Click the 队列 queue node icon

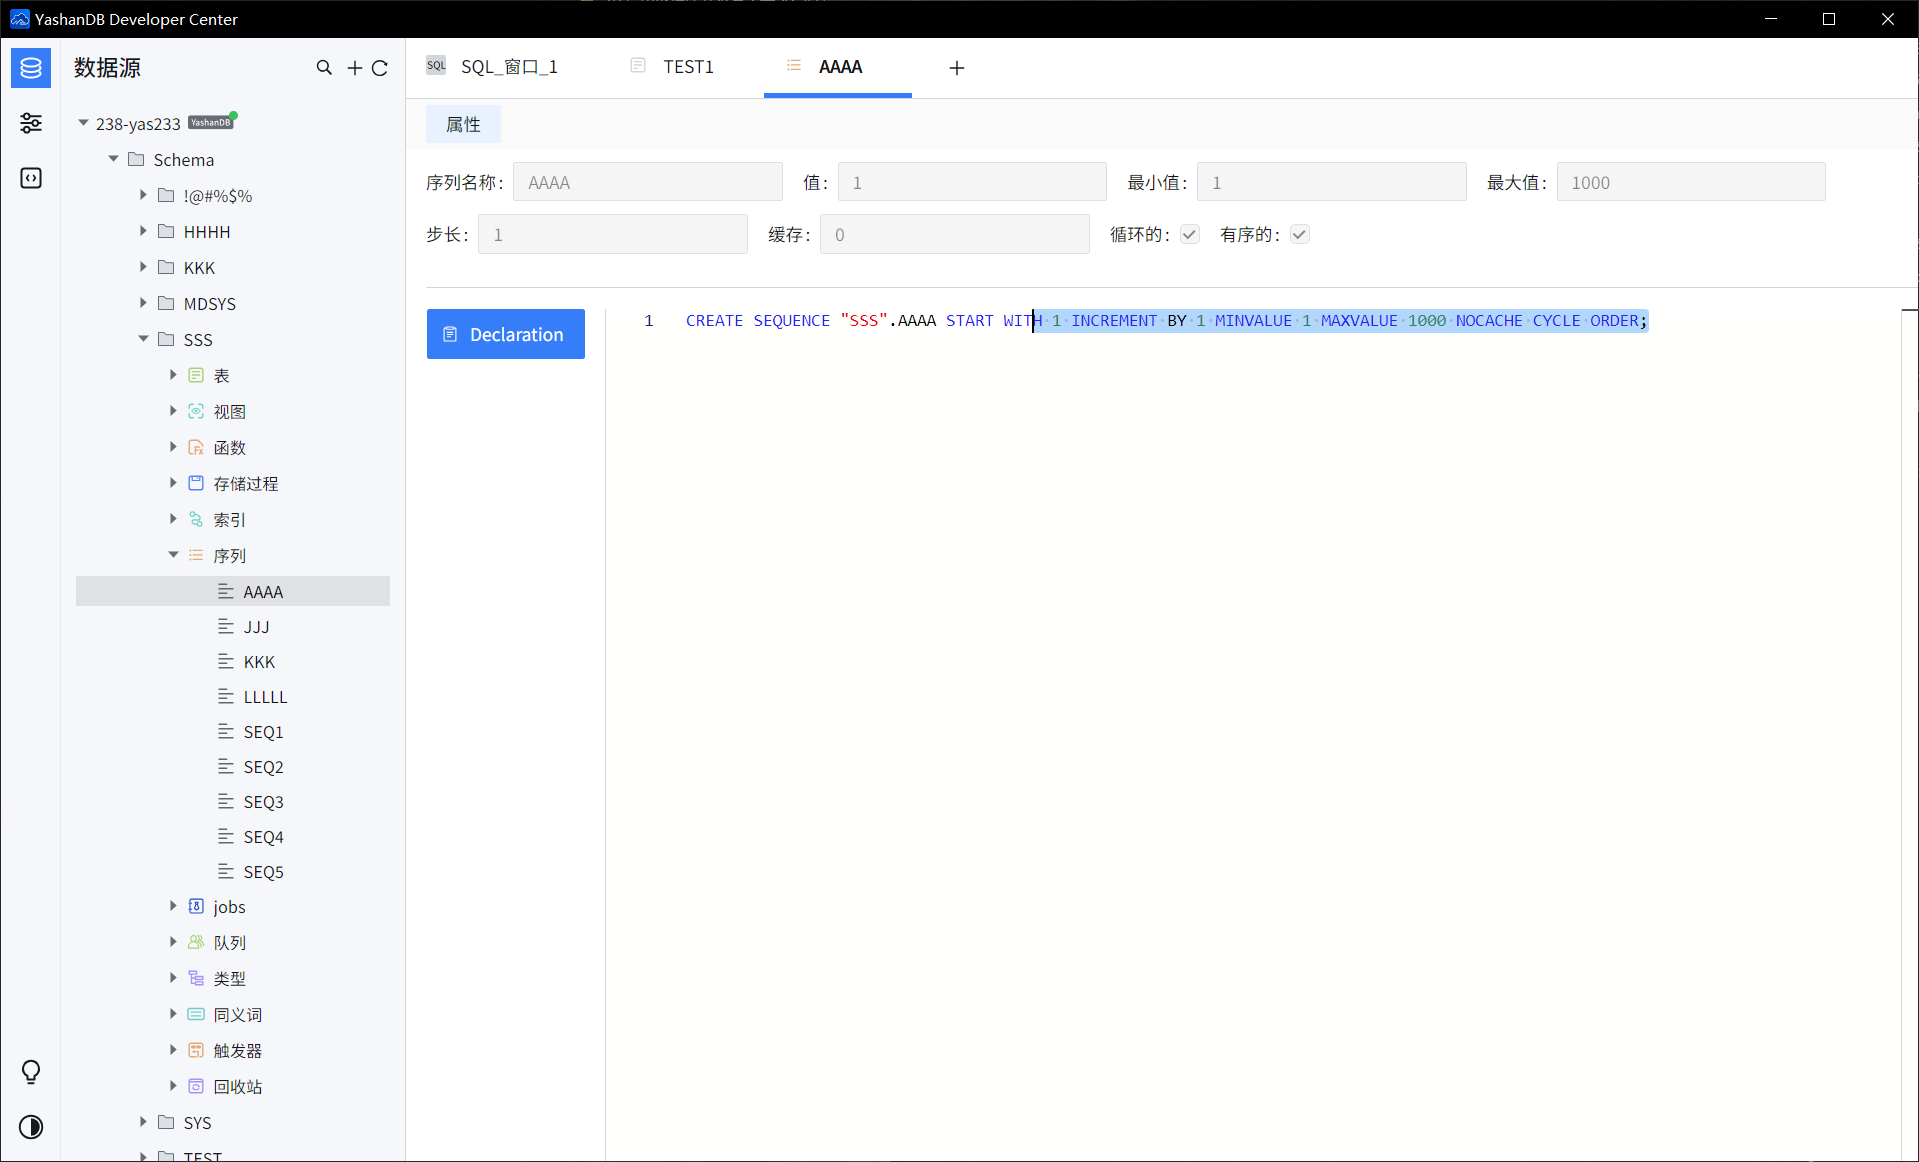pyautogui.click(x=196, y=942)
